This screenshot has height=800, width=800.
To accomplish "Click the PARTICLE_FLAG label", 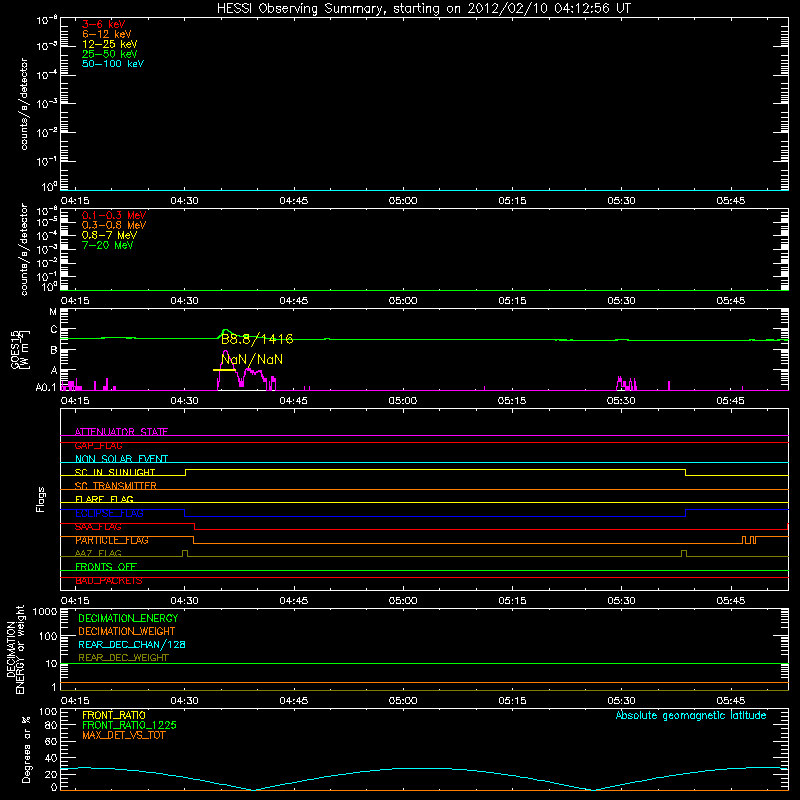I will [x=112, y=540].
